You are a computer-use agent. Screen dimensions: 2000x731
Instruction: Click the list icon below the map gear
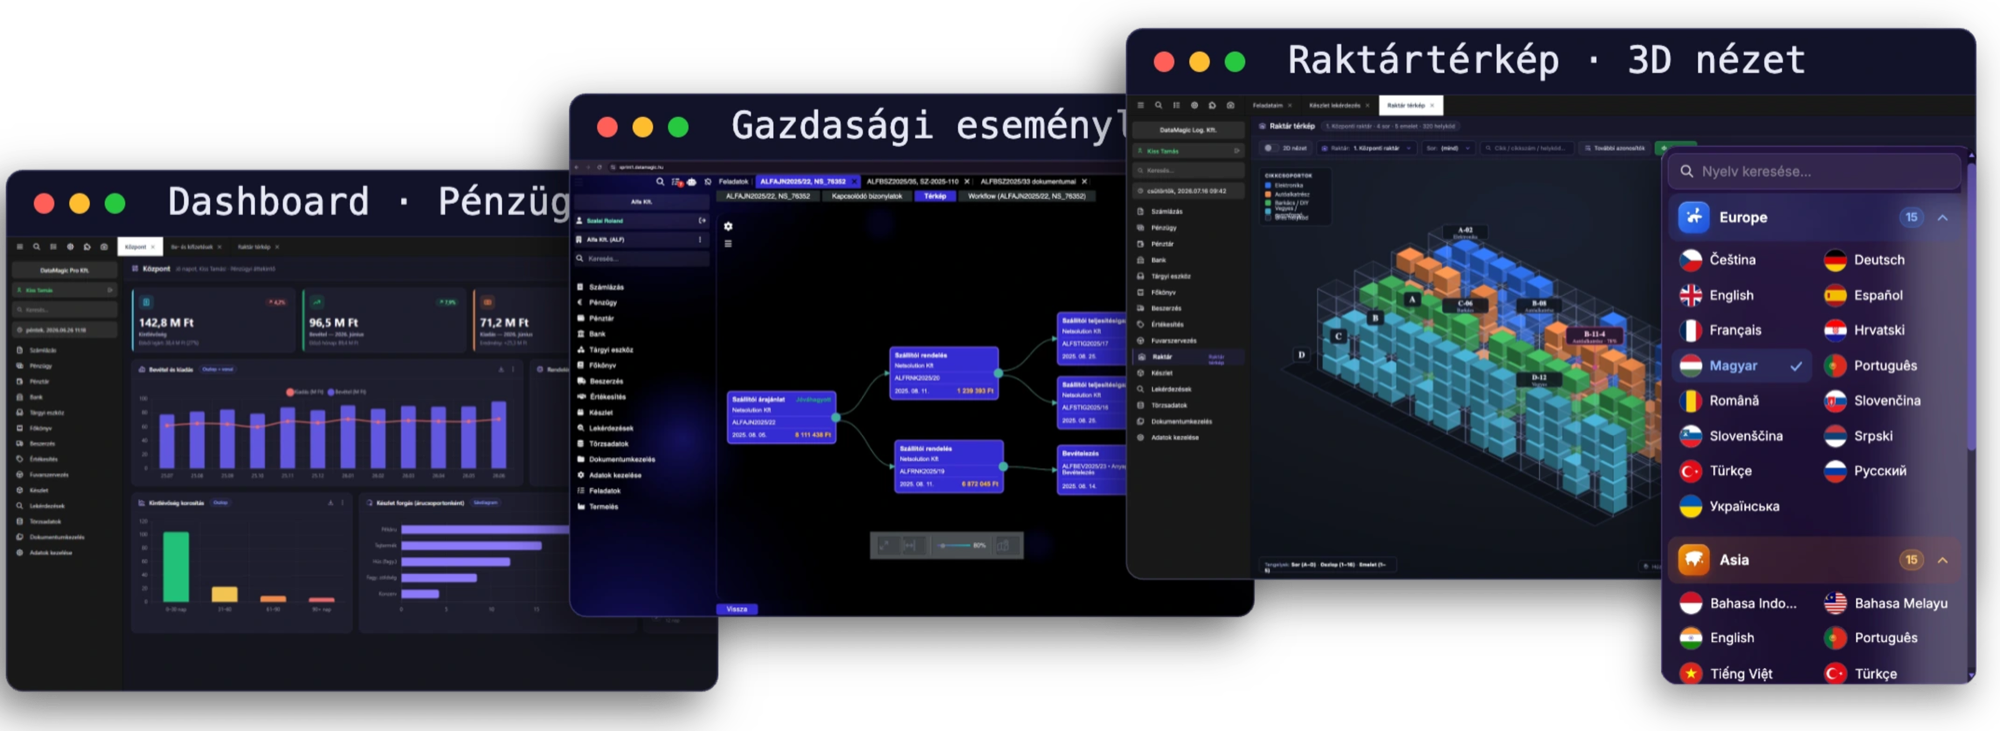(x=728, y=243)
